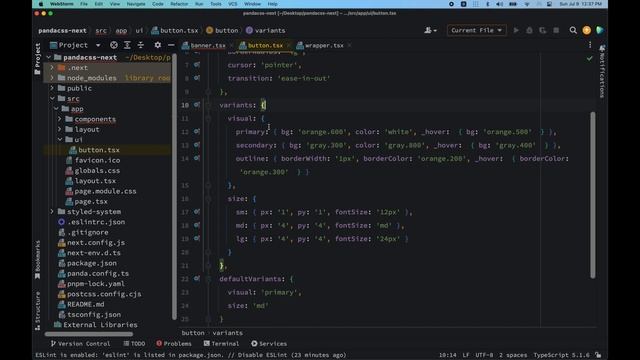This screenshot has height=360, width=640.
Task: Select page.tsx in project tree
Action: pyautogui.click(x=91, y=201)
